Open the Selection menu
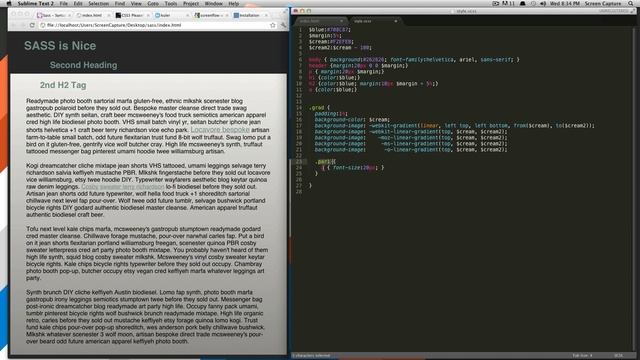 click(x=99, y=3)
